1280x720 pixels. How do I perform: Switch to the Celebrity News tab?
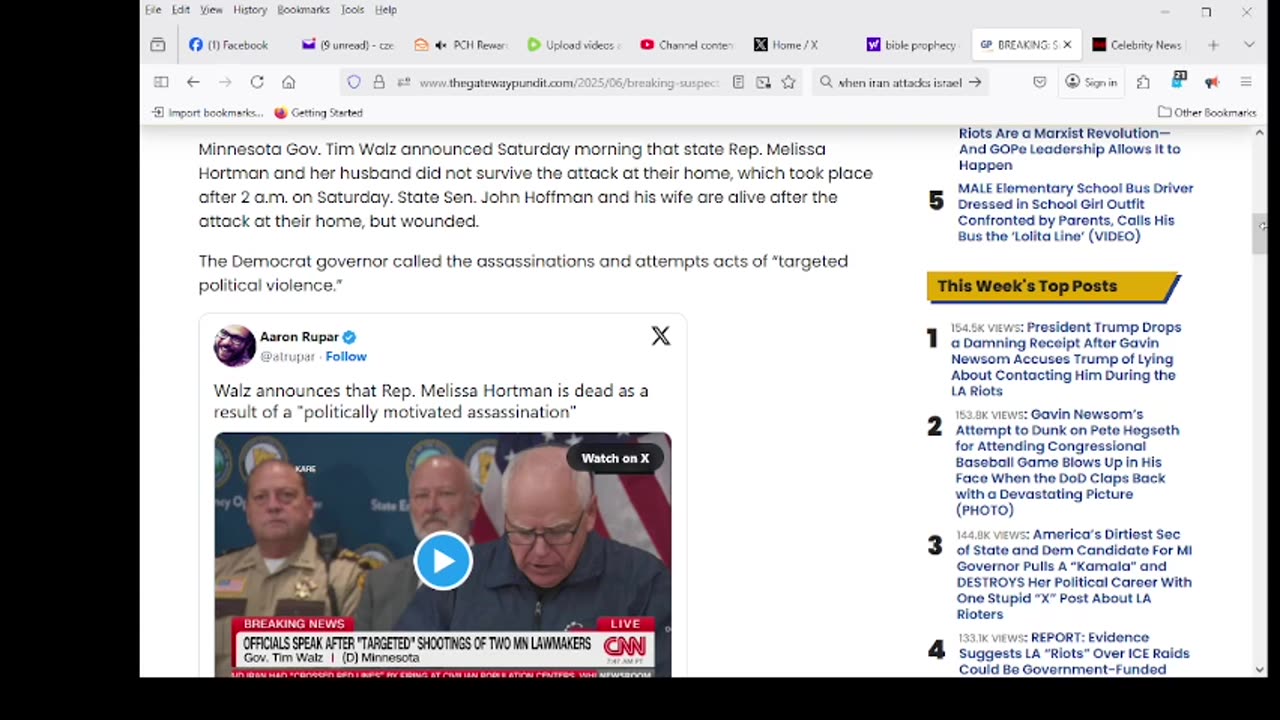coord(1138,45)
